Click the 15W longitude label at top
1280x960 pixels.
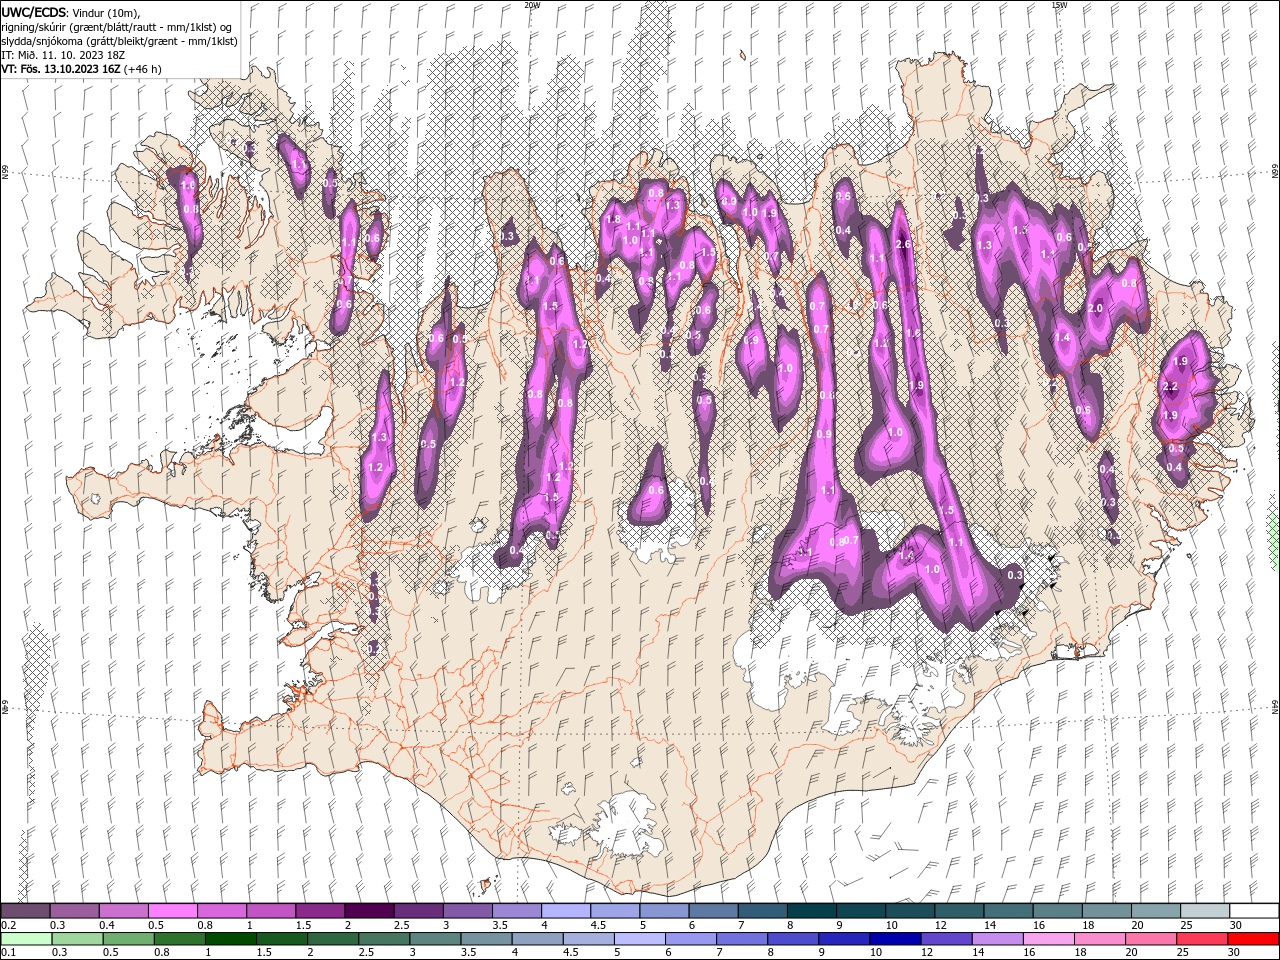click(x=1058, y=5)
